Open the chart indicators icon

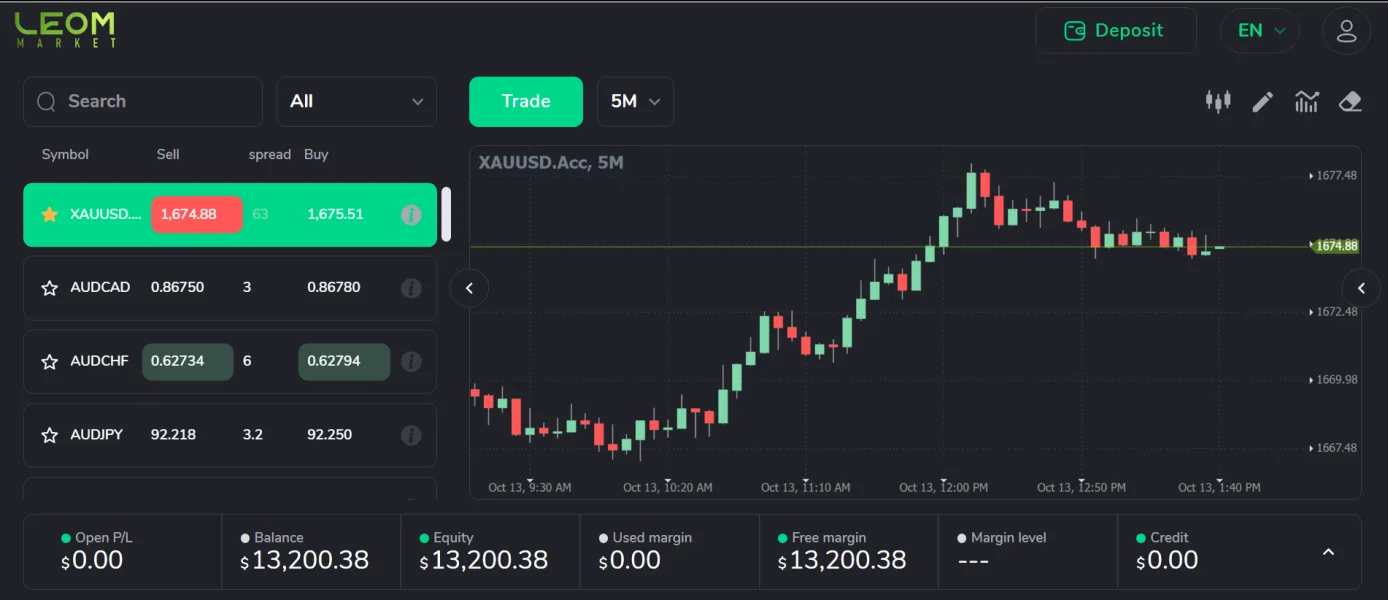(x=1306, y=101)
